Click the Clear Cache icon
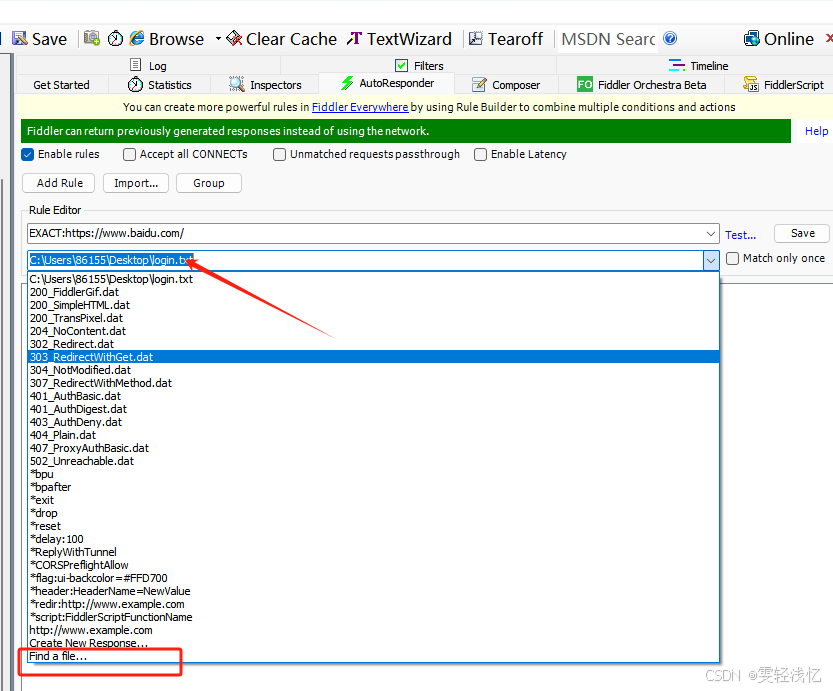 [x=234, y=38]
